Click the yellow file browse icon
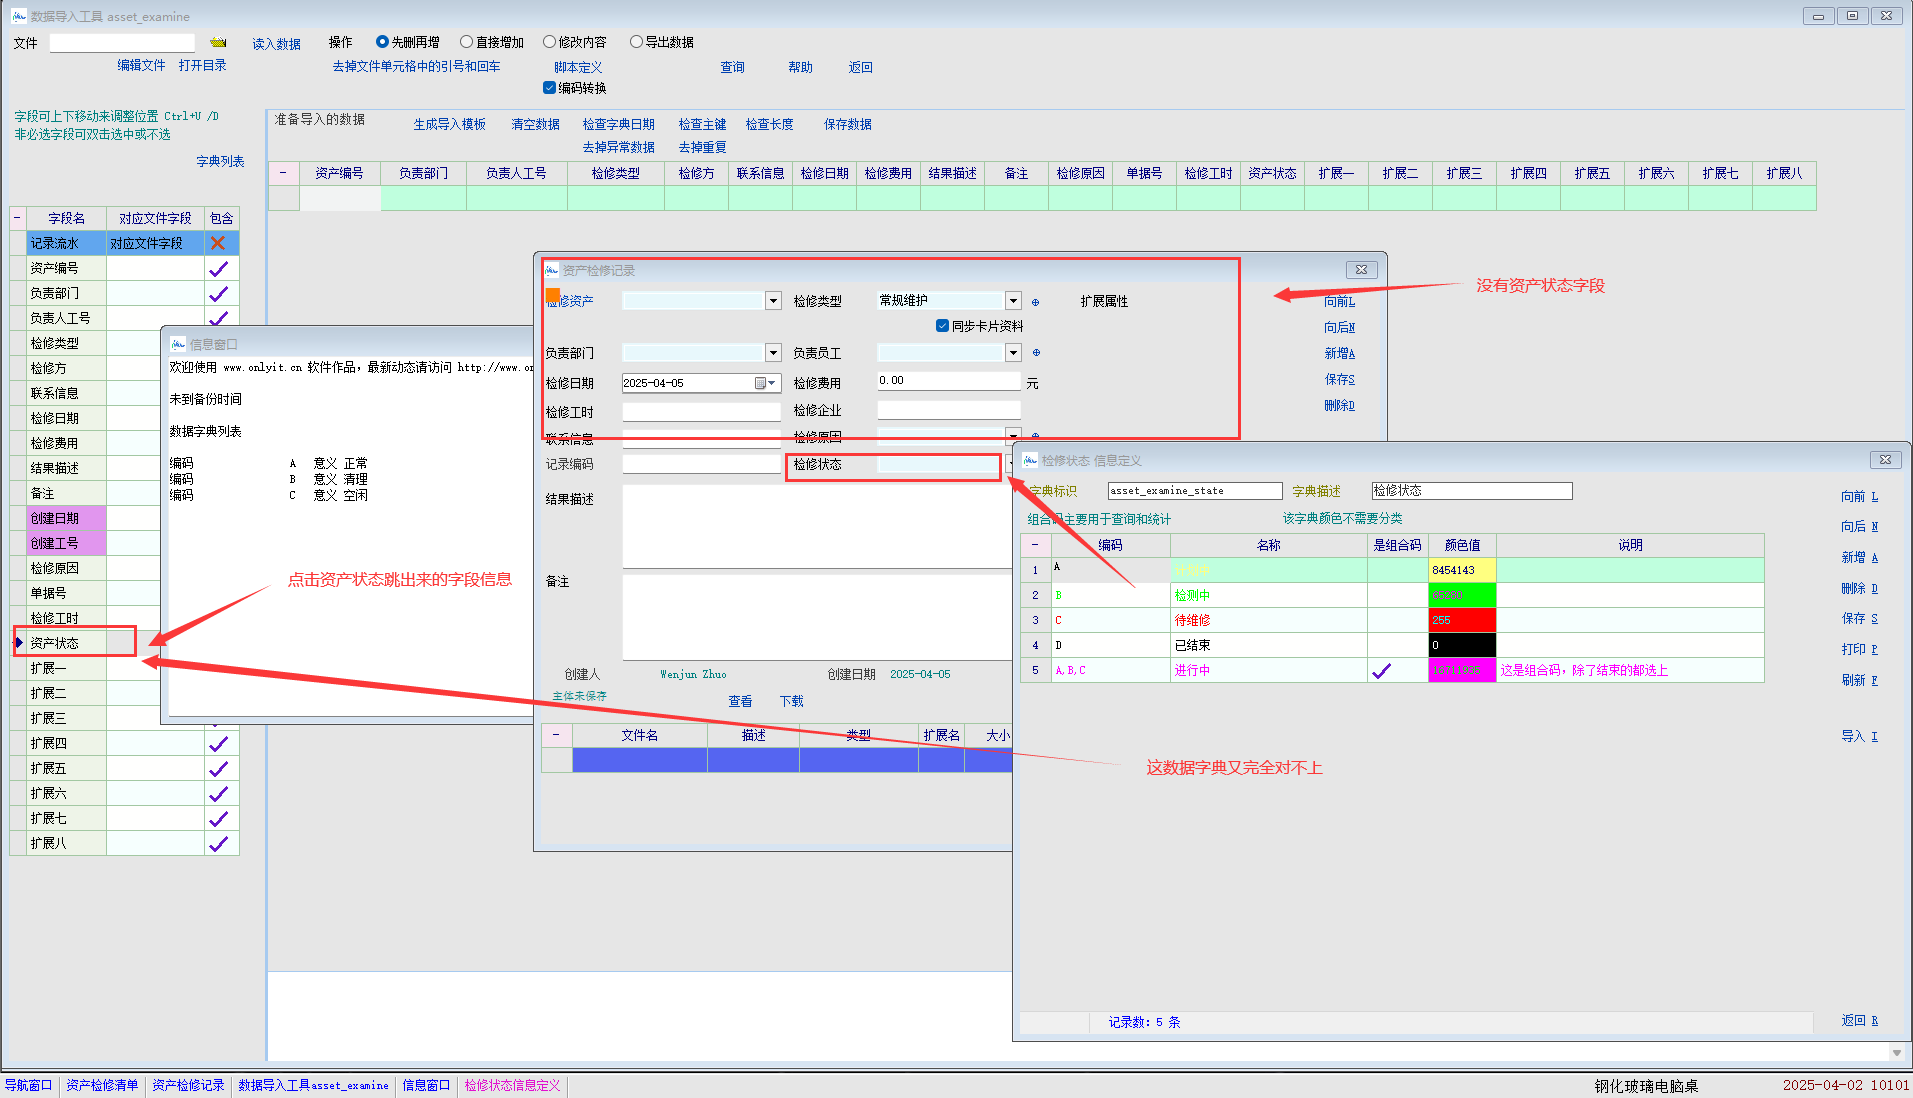The height and width of the screenshot is (1098, 1913). (x=218, y=43)
